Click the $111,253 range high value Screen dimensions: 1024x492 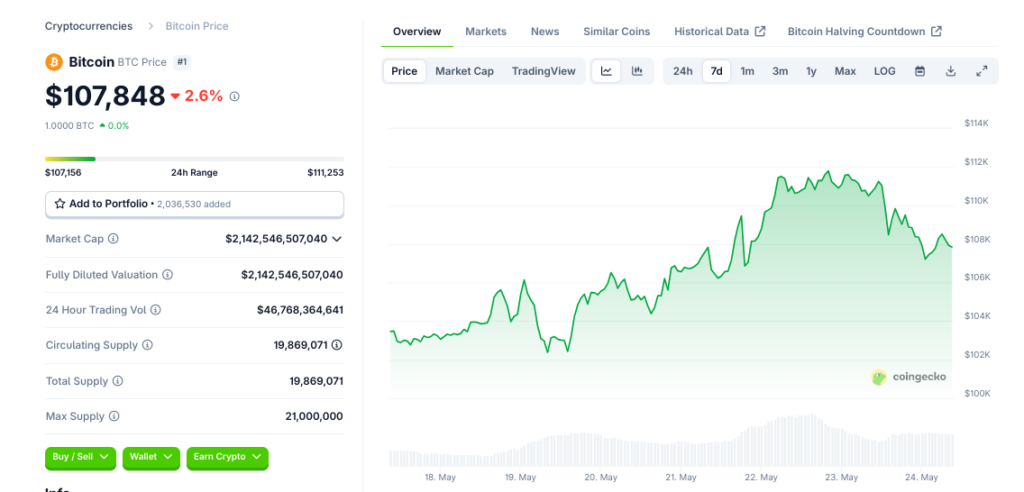click(325, 173)
